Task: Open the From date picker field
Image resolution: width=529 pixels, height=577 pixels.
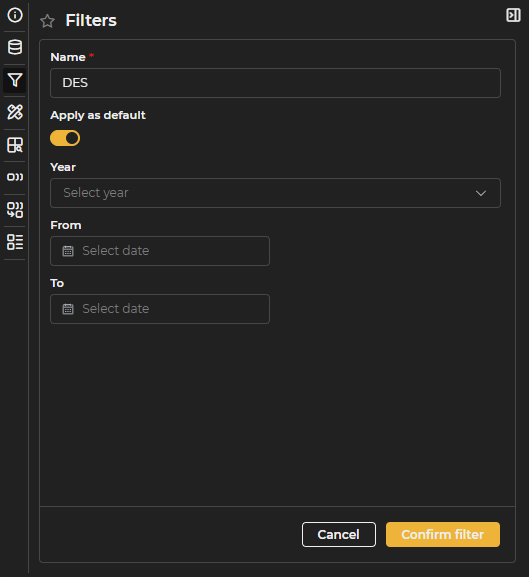Action: point(160,251)
